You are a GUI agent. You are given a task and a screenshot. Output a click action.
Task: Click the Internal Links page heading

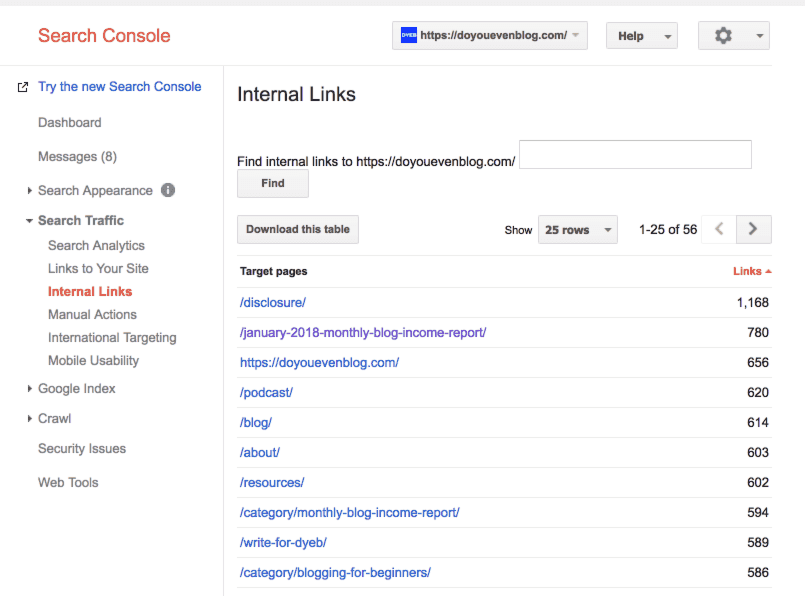tap(296, 94)
